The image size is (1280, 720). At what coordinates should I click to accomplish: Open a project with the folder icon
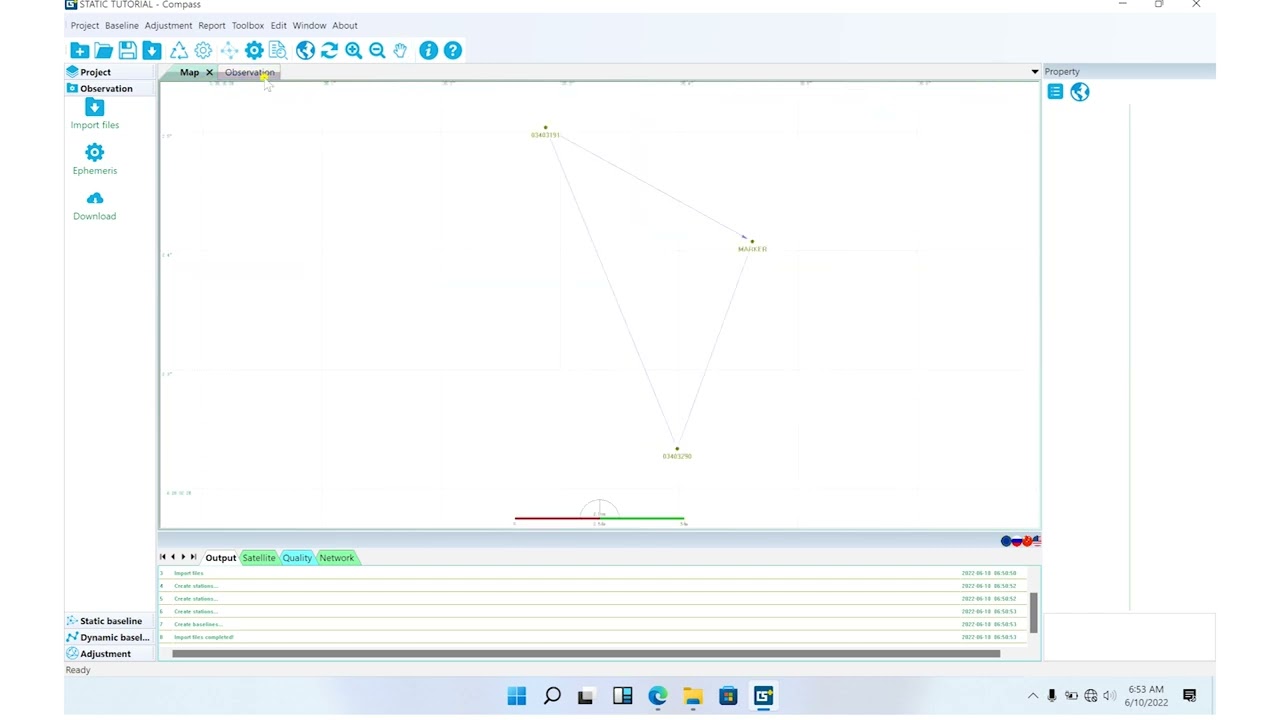(x=103, y=50)
